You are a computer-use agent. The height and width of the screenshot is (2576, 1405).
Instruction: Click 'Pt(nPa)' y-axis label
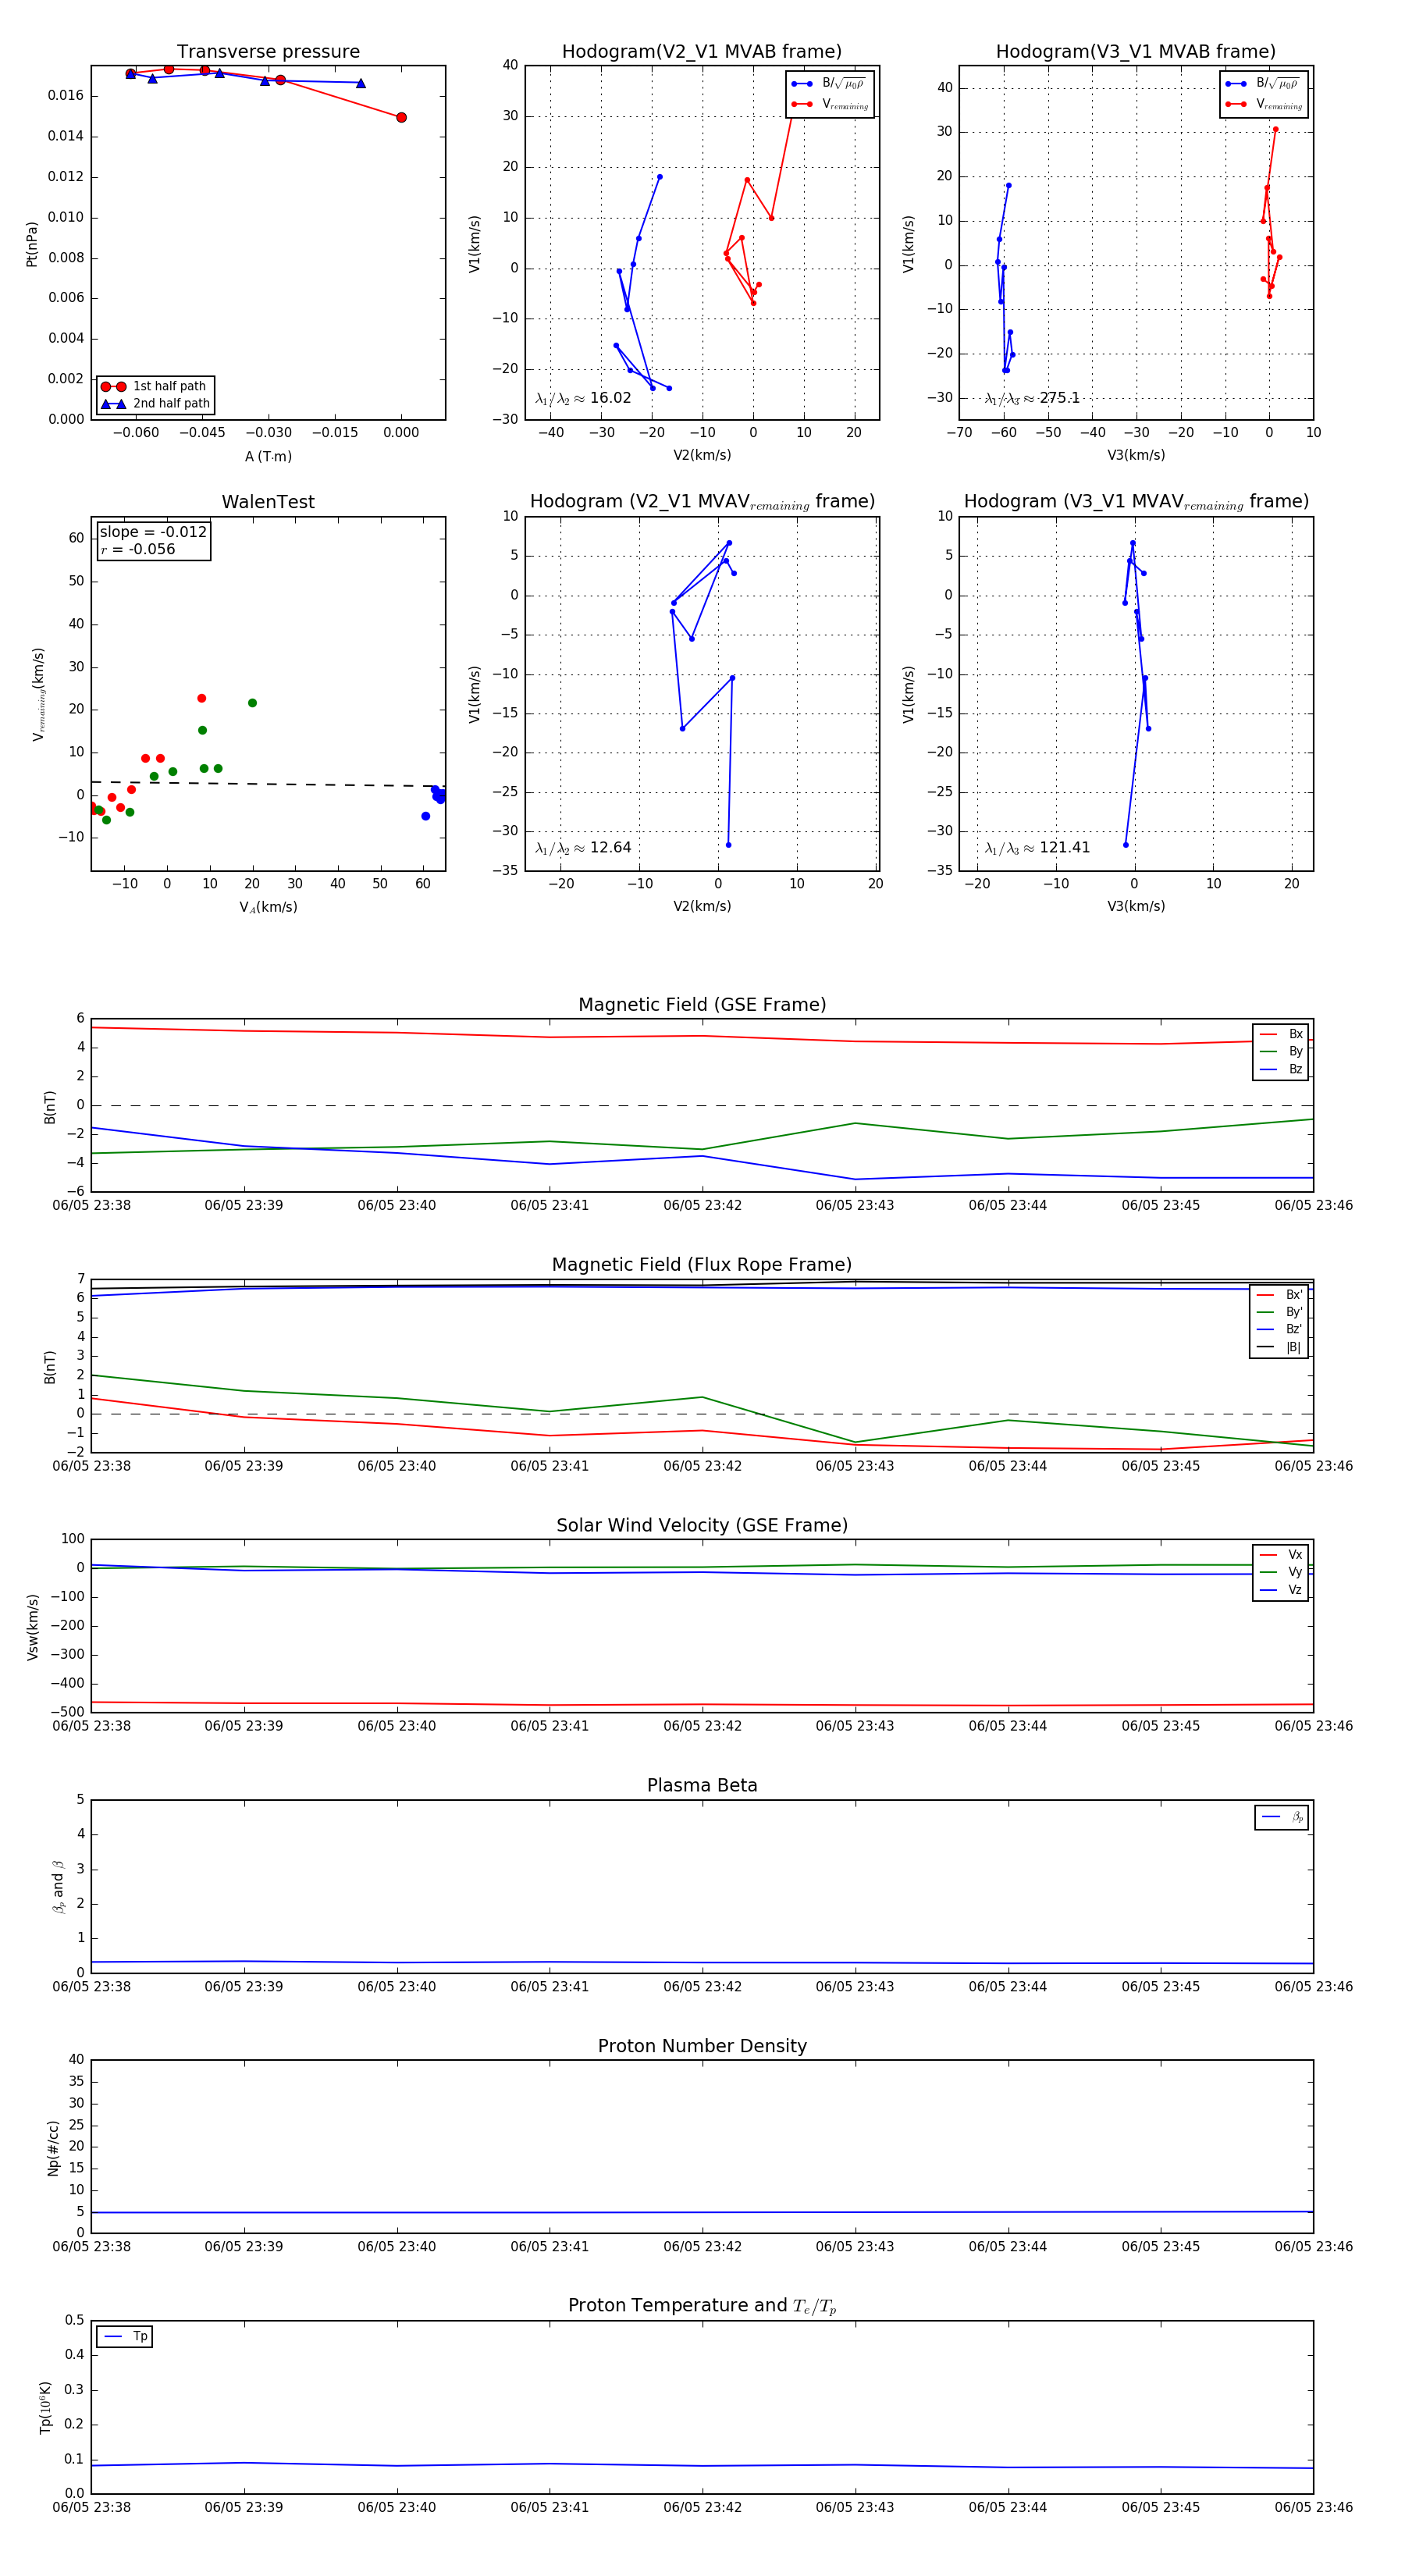(x=32, y=243)
